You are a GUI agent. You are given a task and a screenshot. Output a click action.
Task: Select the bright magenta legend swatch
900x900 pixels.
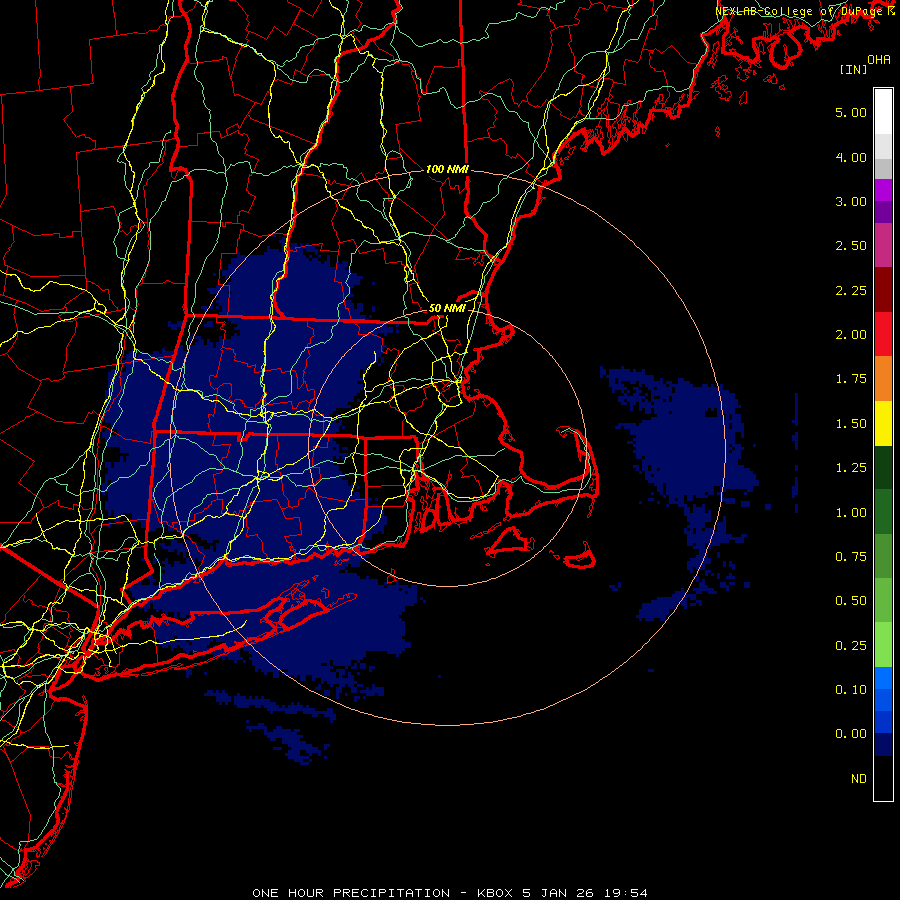click(883, 190)
